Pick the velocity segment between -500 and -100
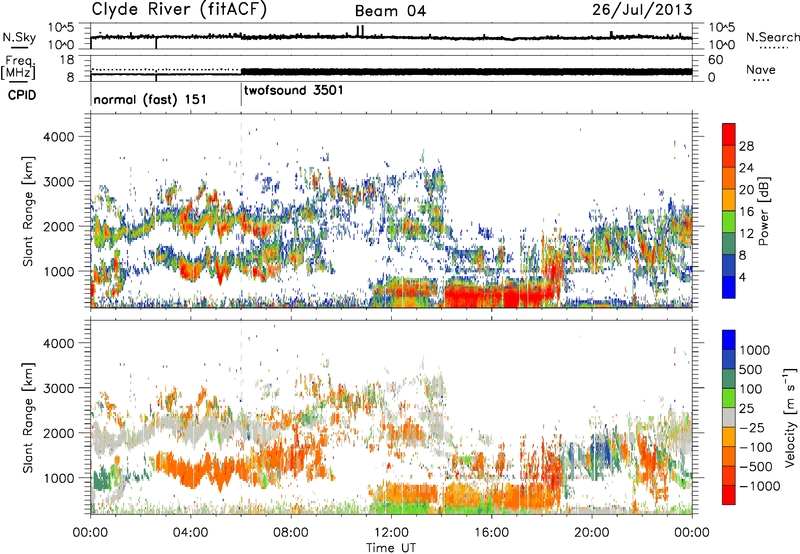Image resolution: width=800 pixels, height=554 pixels. (x=729, y=457)
